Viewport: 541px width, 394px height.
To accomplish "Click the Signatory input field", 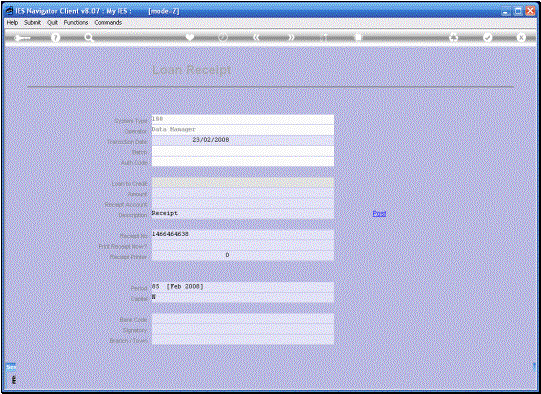I will [243, 329].
